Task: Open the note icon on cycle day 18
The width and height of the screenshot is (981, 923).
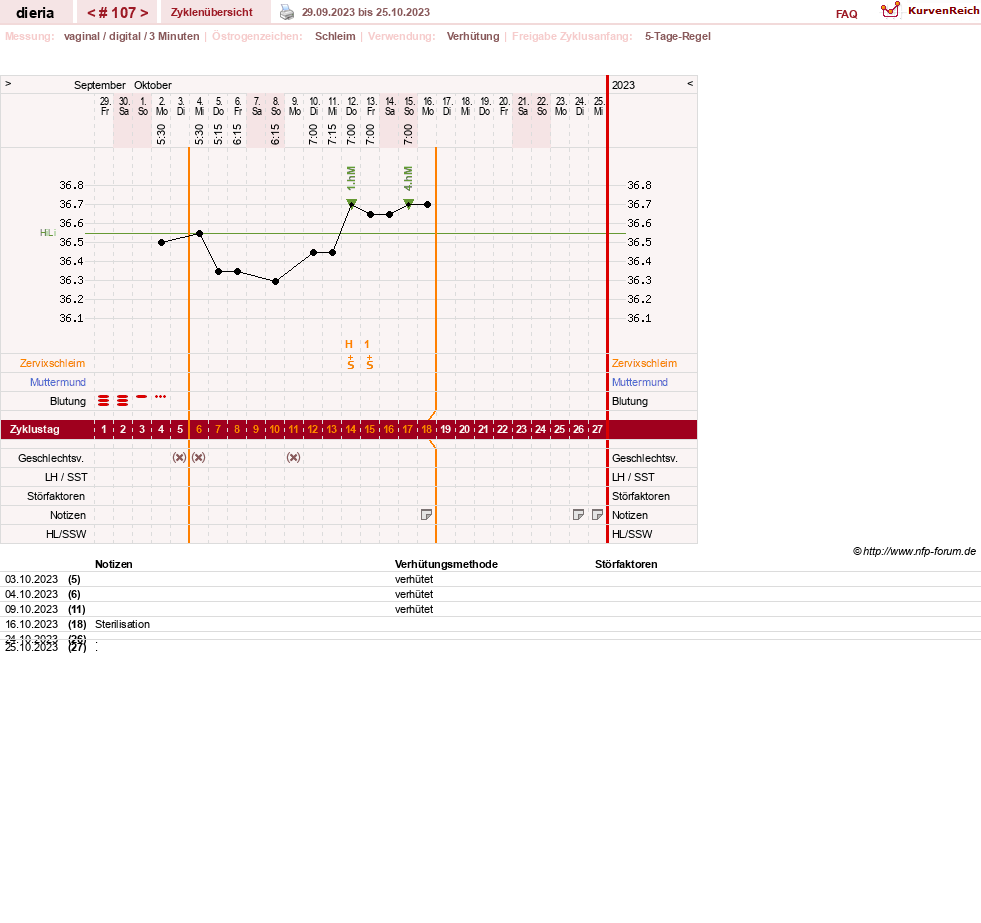Action: pos(426,515)
